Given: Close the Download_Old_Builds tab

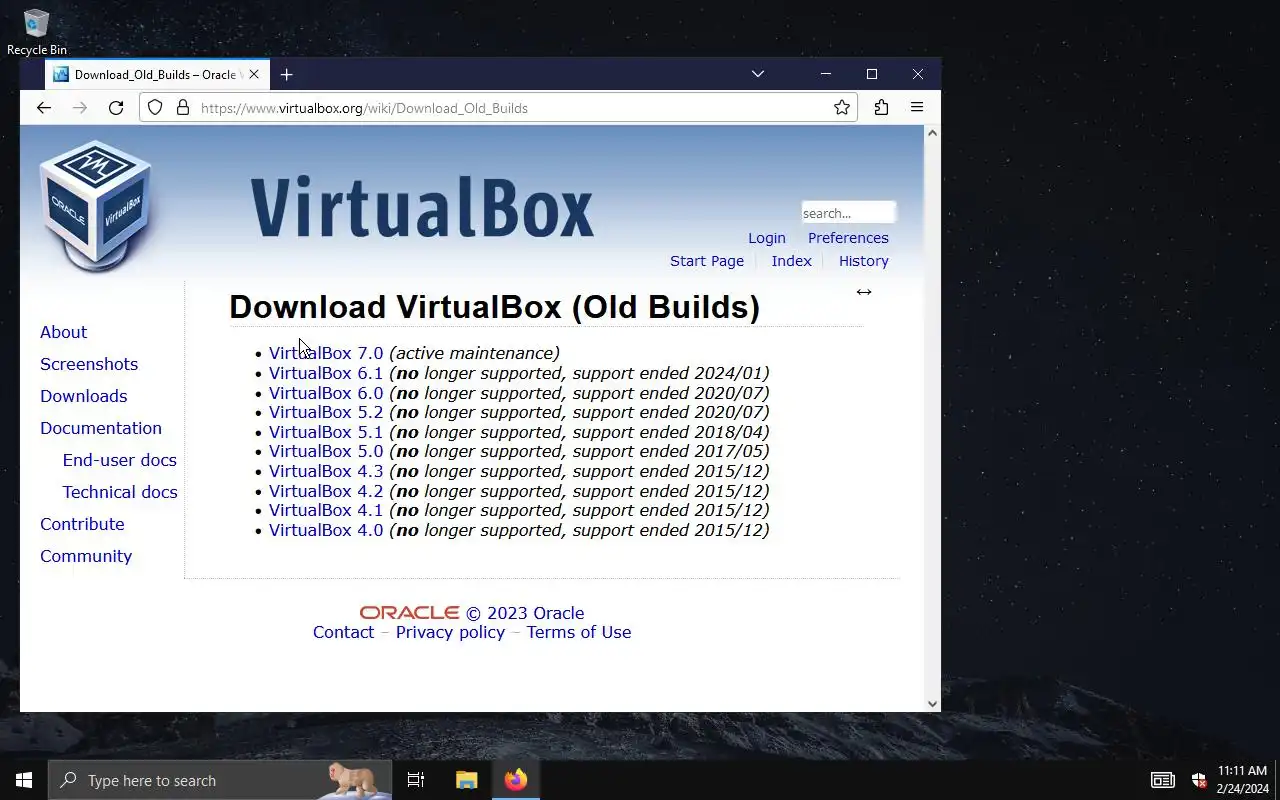Looking at the screenshot, I should click(x=254, y=74).
